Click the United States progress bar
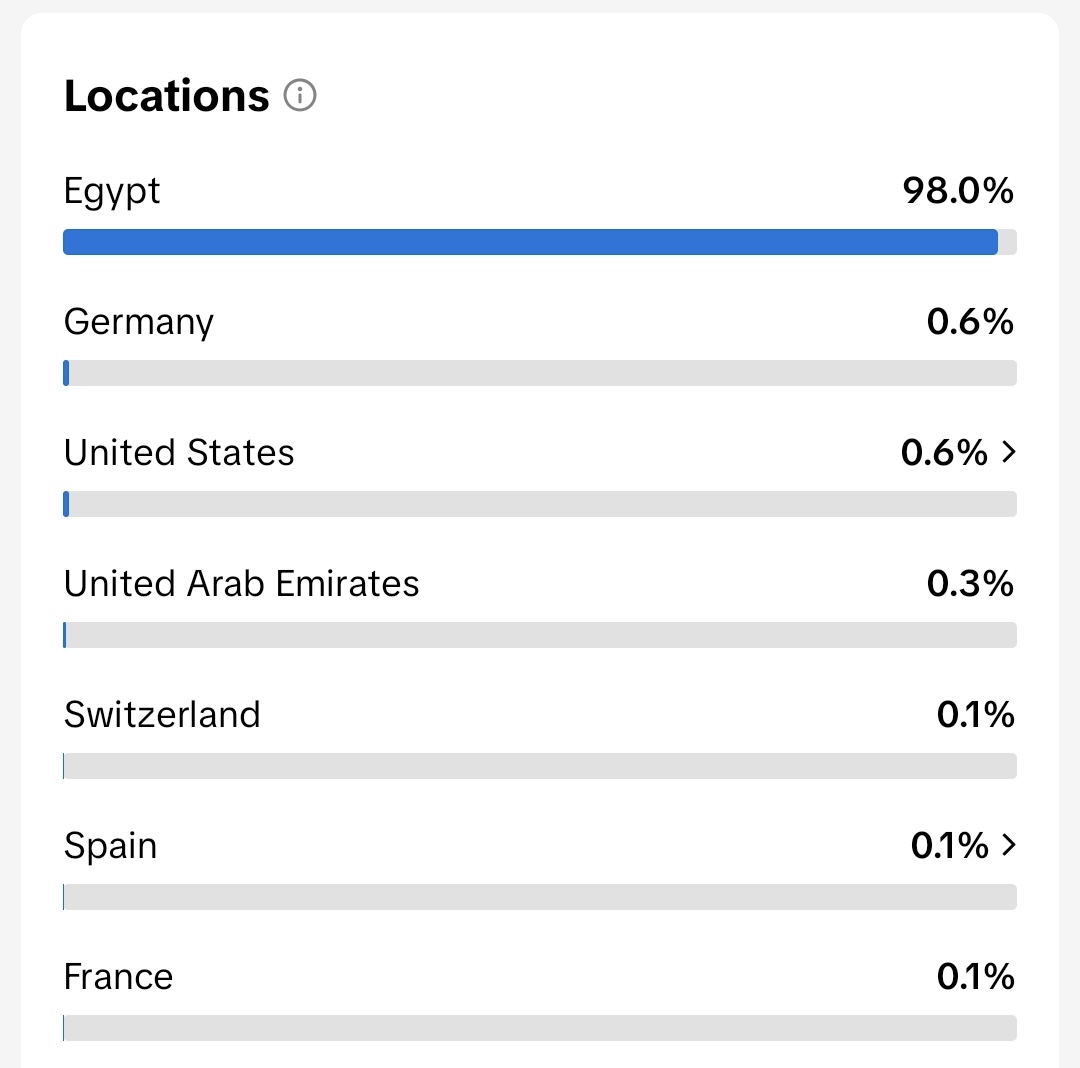The image size is (1080, 1068). (540, 503)
